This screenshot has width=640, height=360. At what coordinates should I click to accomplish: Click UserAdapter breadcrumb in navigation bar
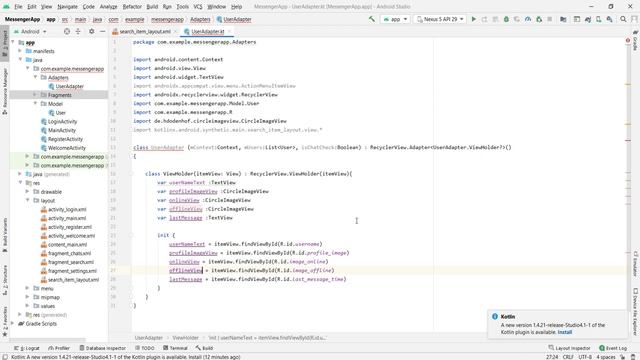tap(234, 19)
